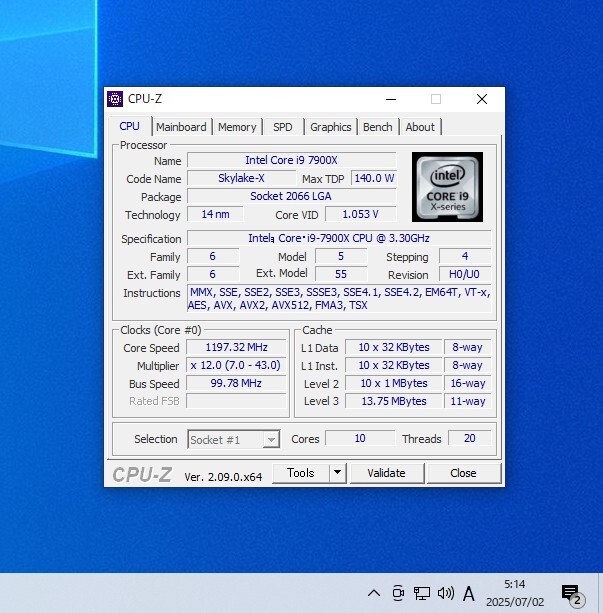603x613 pixels.
Task: Click the Level 3 '13.75 MBytes' value
Action: click(x=394, y=401)
